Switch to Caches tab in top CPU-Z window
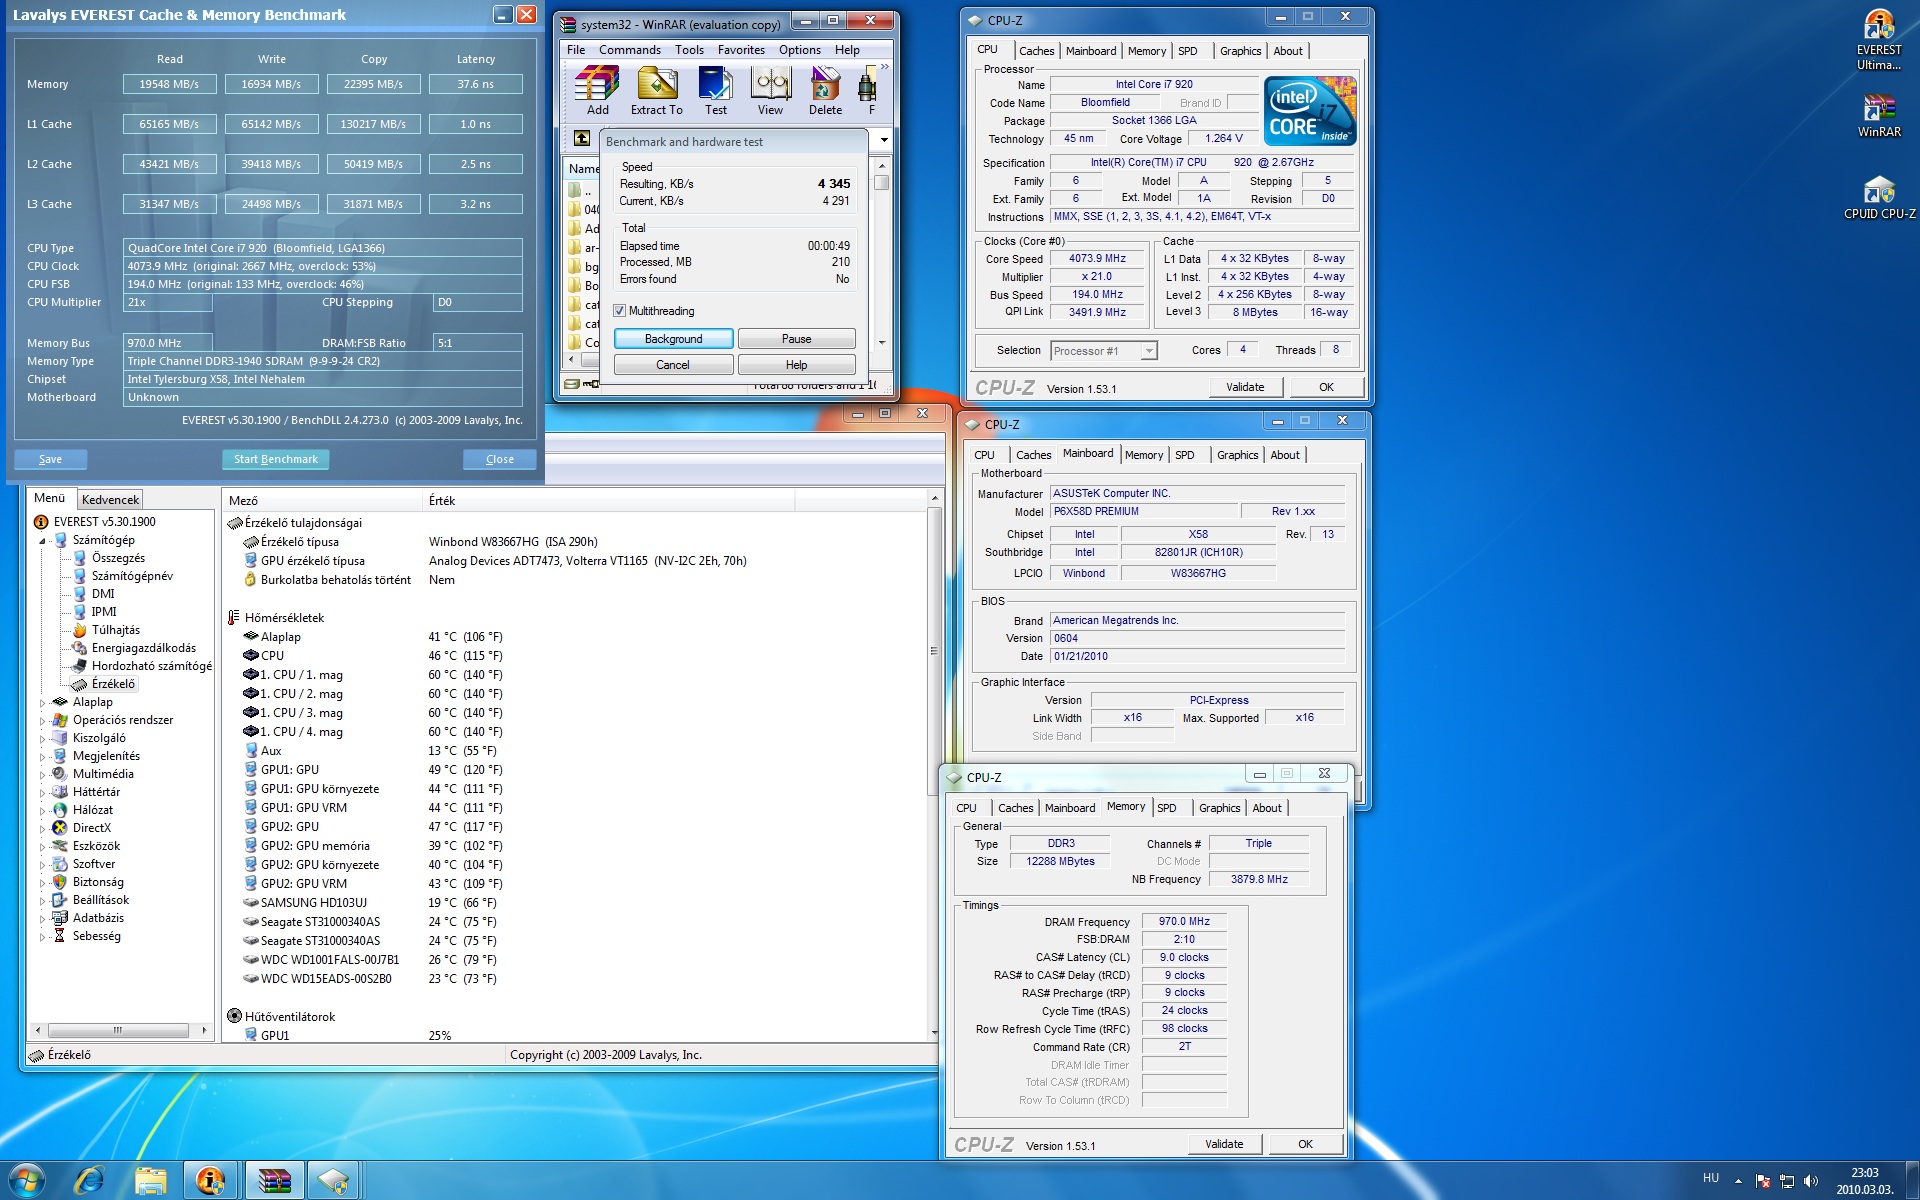This screenshot has height=1200, width=1920. point(1037,51)
